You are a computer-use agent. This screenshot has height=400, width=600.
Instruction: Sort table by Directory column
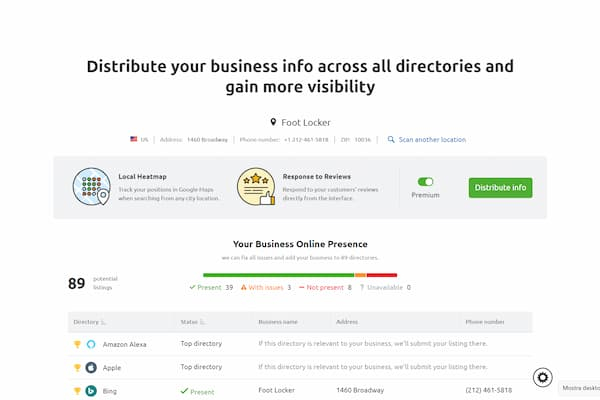tap(90, 322)
